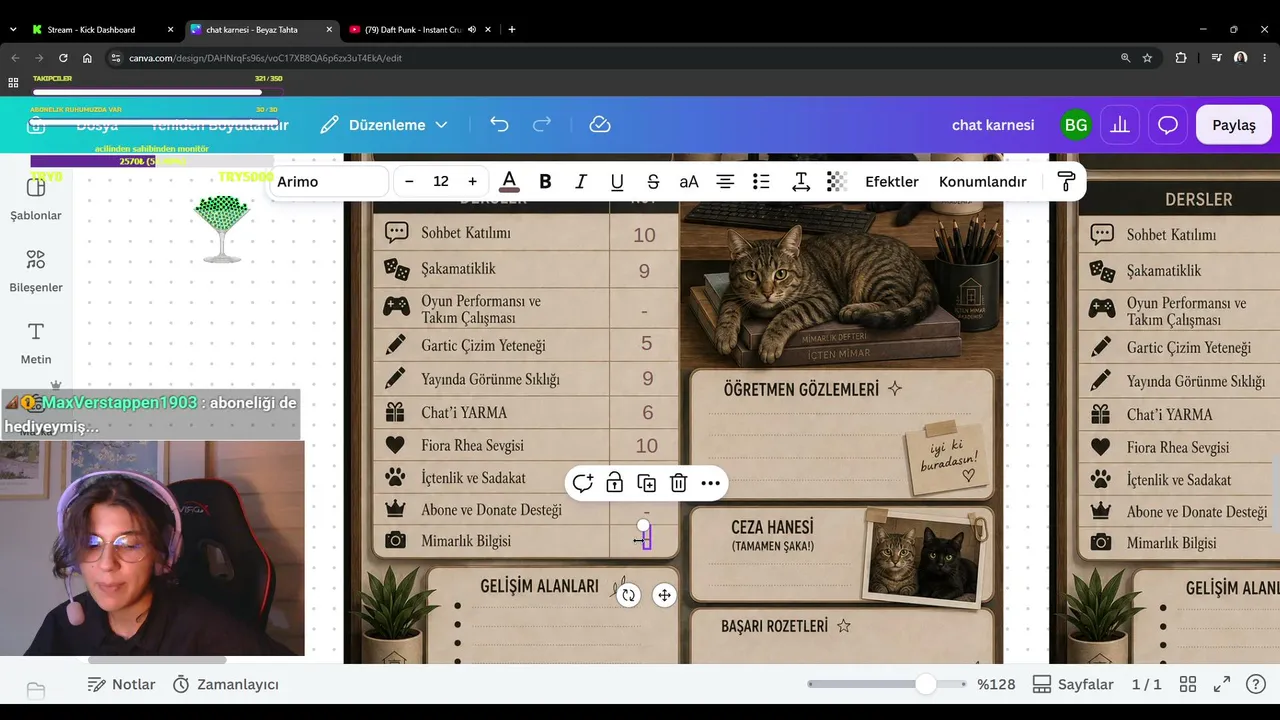1280x720 pixels.
Task: Toggle bold formatting
Action: point(545,182)
